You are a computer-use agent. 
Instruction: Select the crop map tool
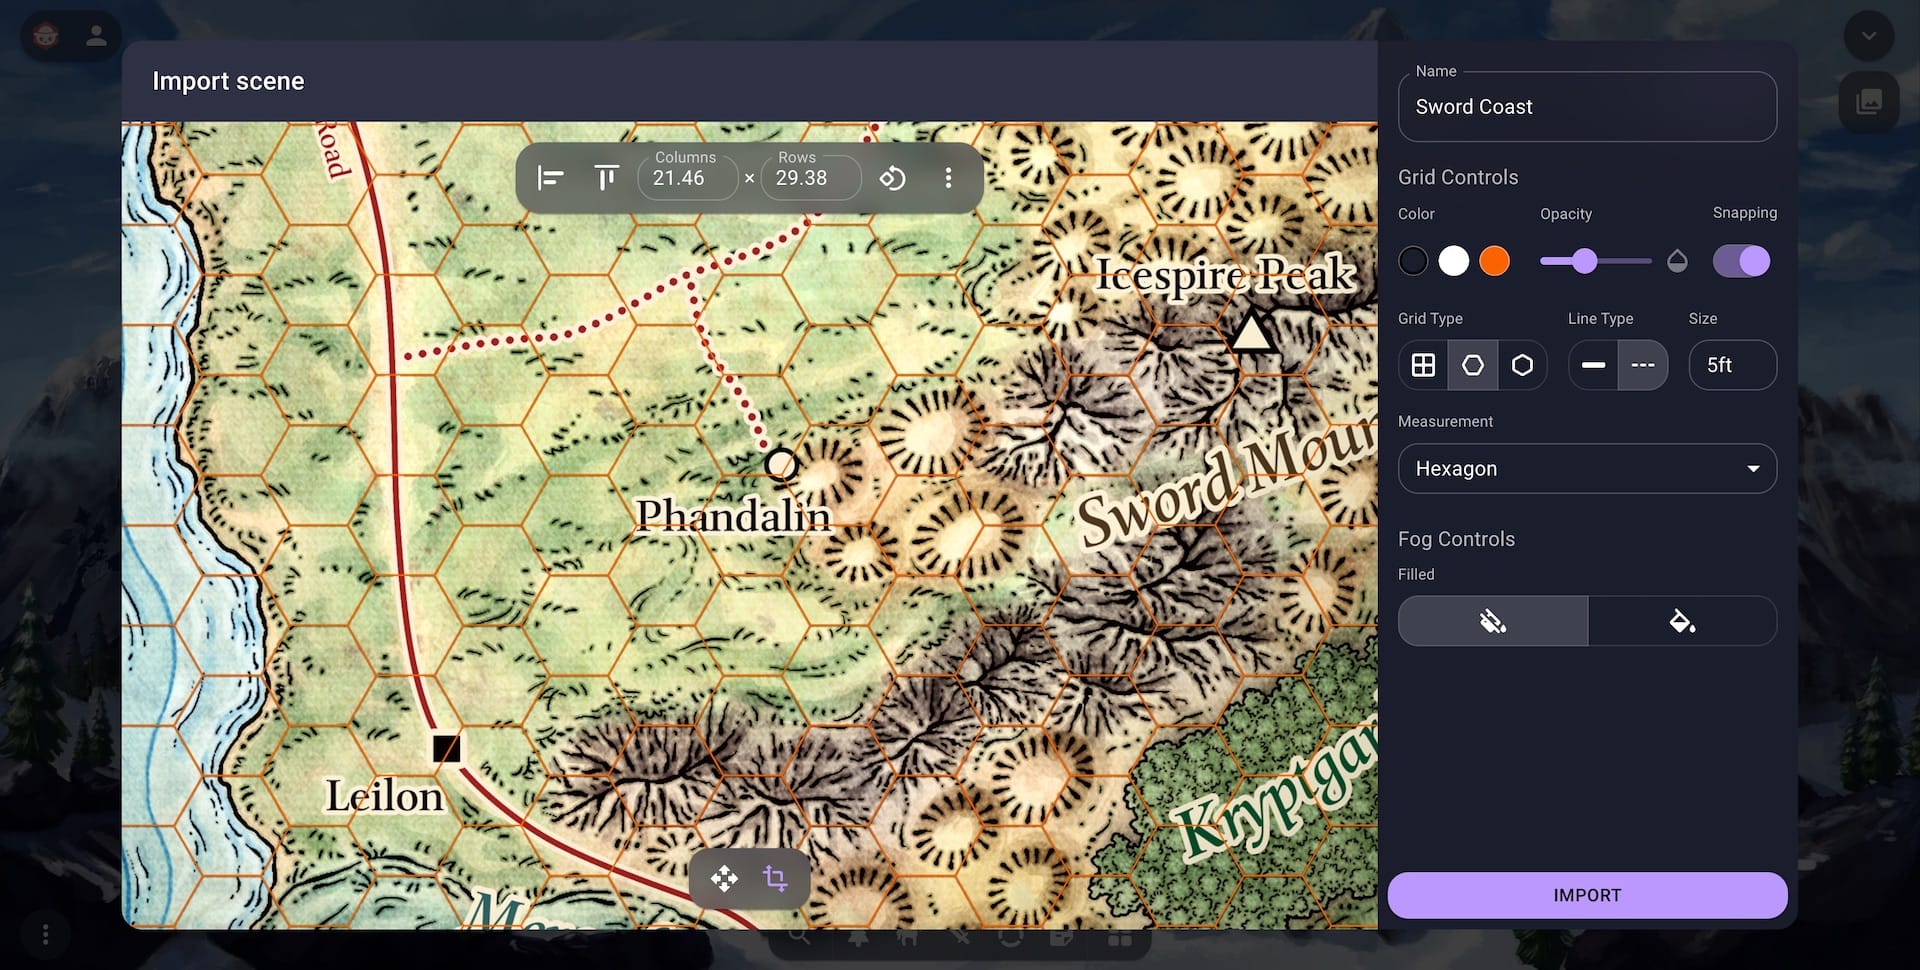[x=775, y=879]
